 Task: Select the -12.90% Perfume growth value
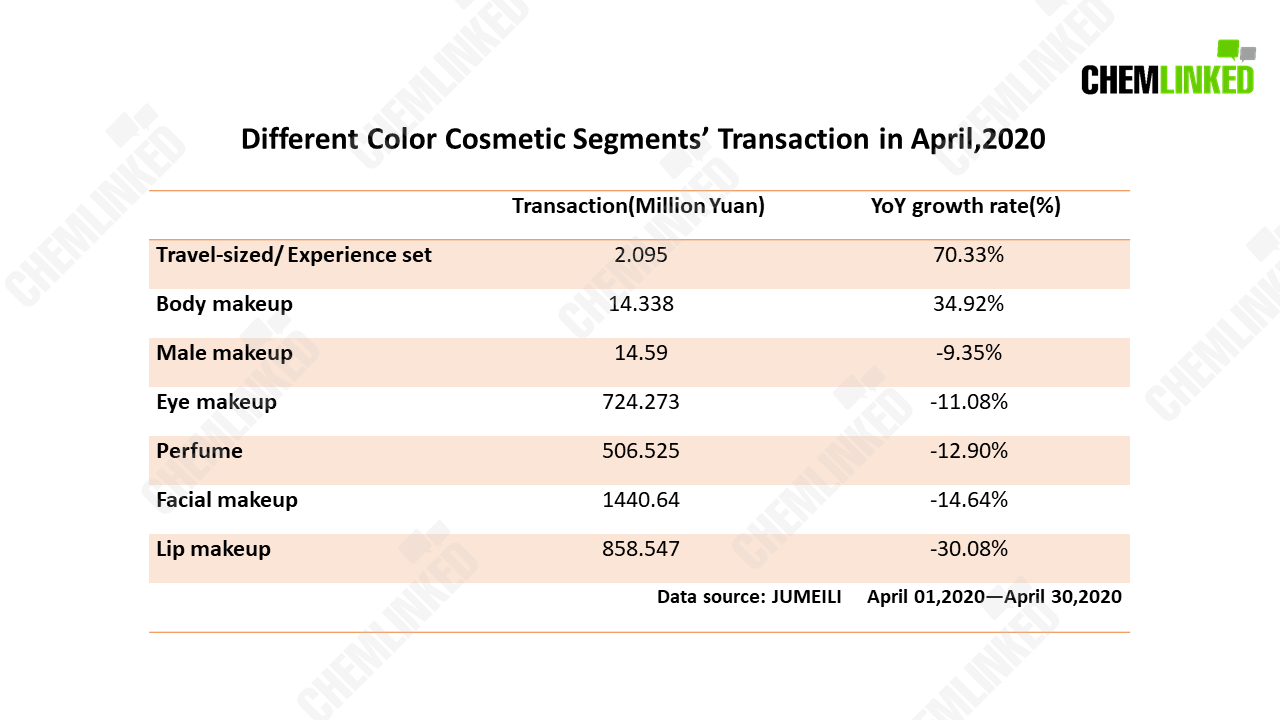(x=966, y=451)
